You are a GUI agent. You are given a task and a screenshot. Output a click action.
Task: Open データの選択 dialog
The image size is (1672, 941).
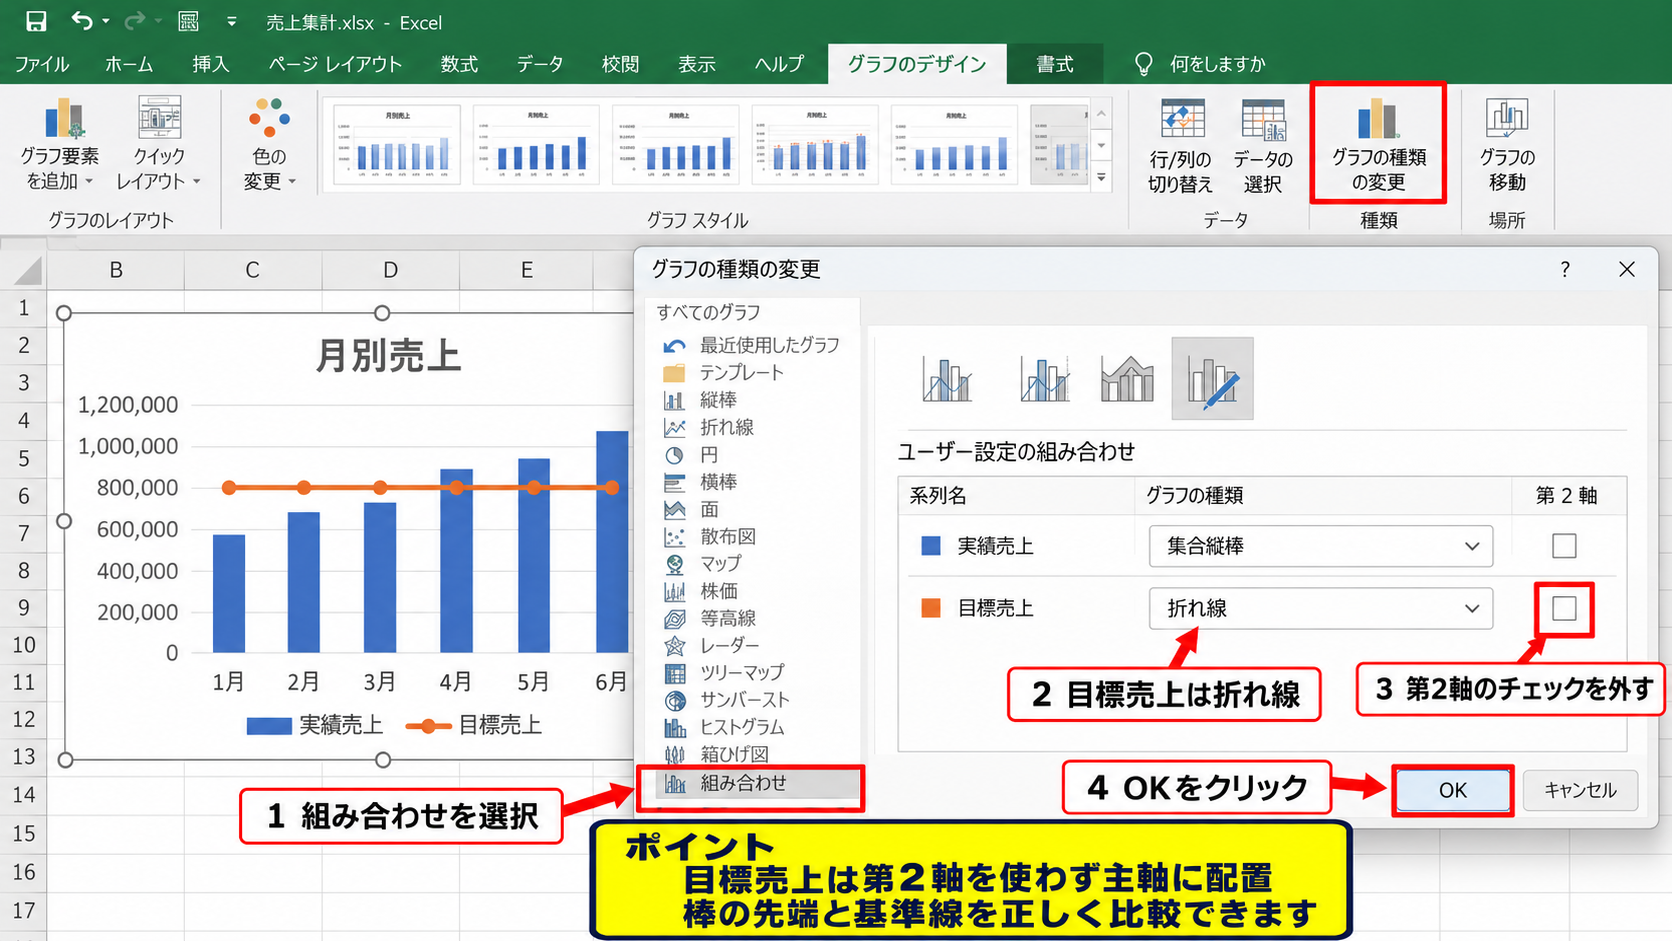(1263, 146)
